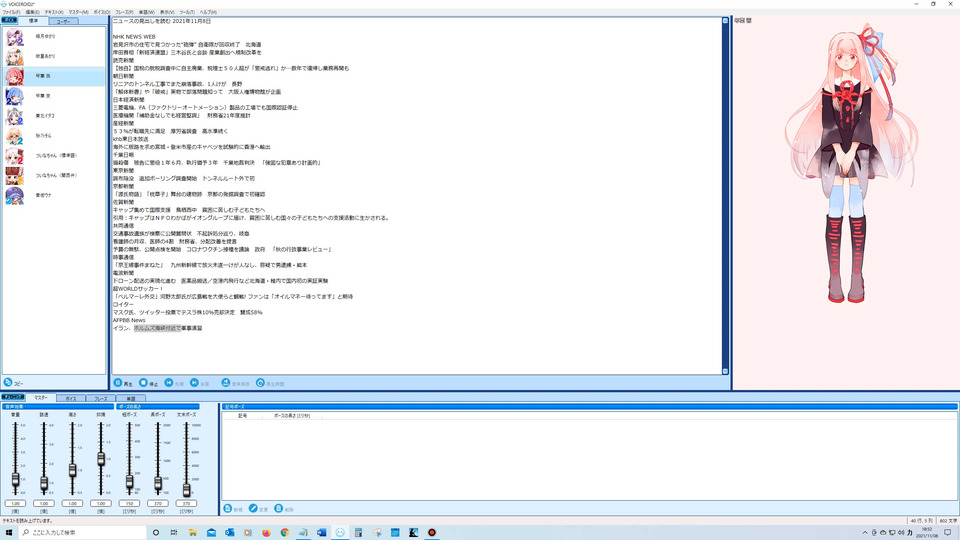Viewport: 960px width, 540px height.
Task: Click the 文末ポーズ value field below slider
Action: pos(186,503)
